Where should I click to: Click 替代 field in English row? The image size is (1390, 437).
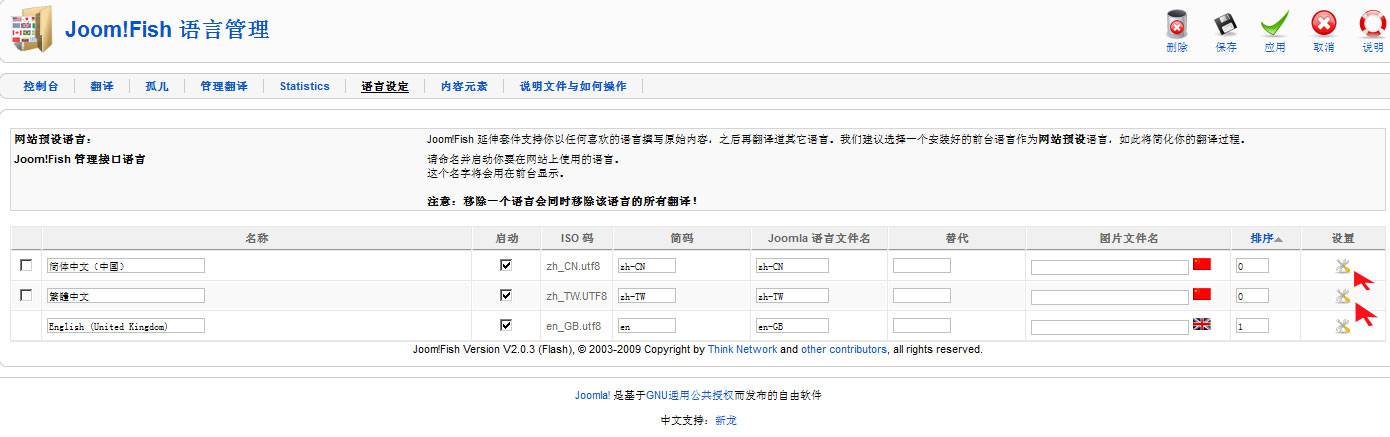[x=922, y=326]
